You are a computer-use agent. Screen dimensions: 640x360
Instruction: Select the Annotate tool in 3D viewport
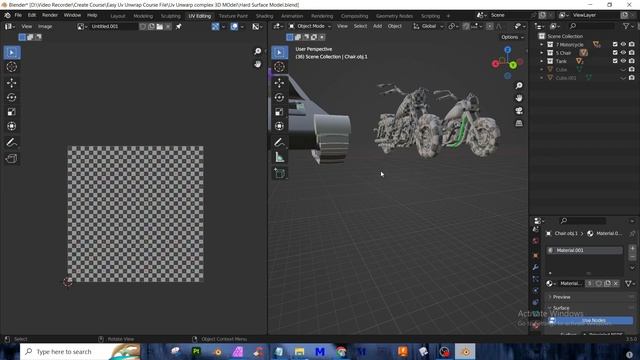(x=280, y=142)
